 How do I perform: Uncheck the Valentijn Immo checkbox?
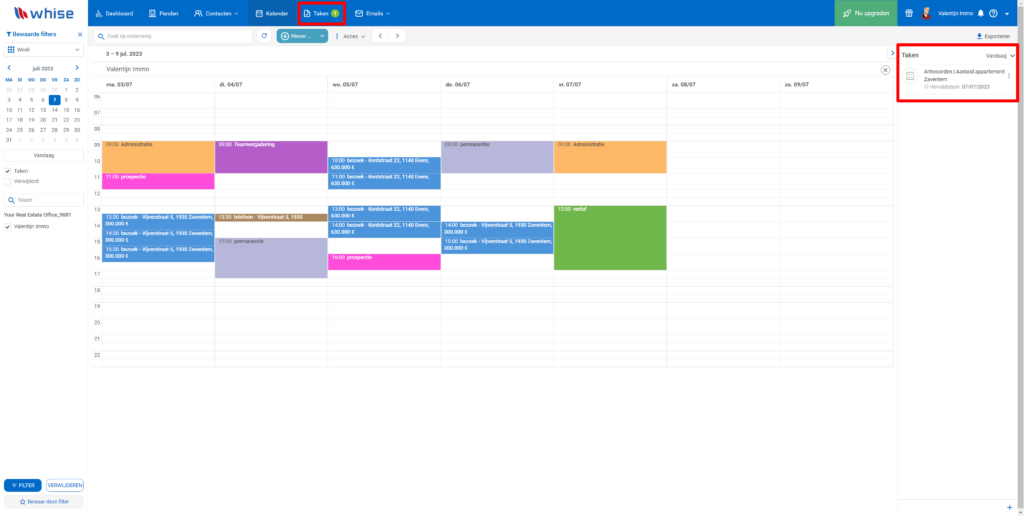coord(8,226)
